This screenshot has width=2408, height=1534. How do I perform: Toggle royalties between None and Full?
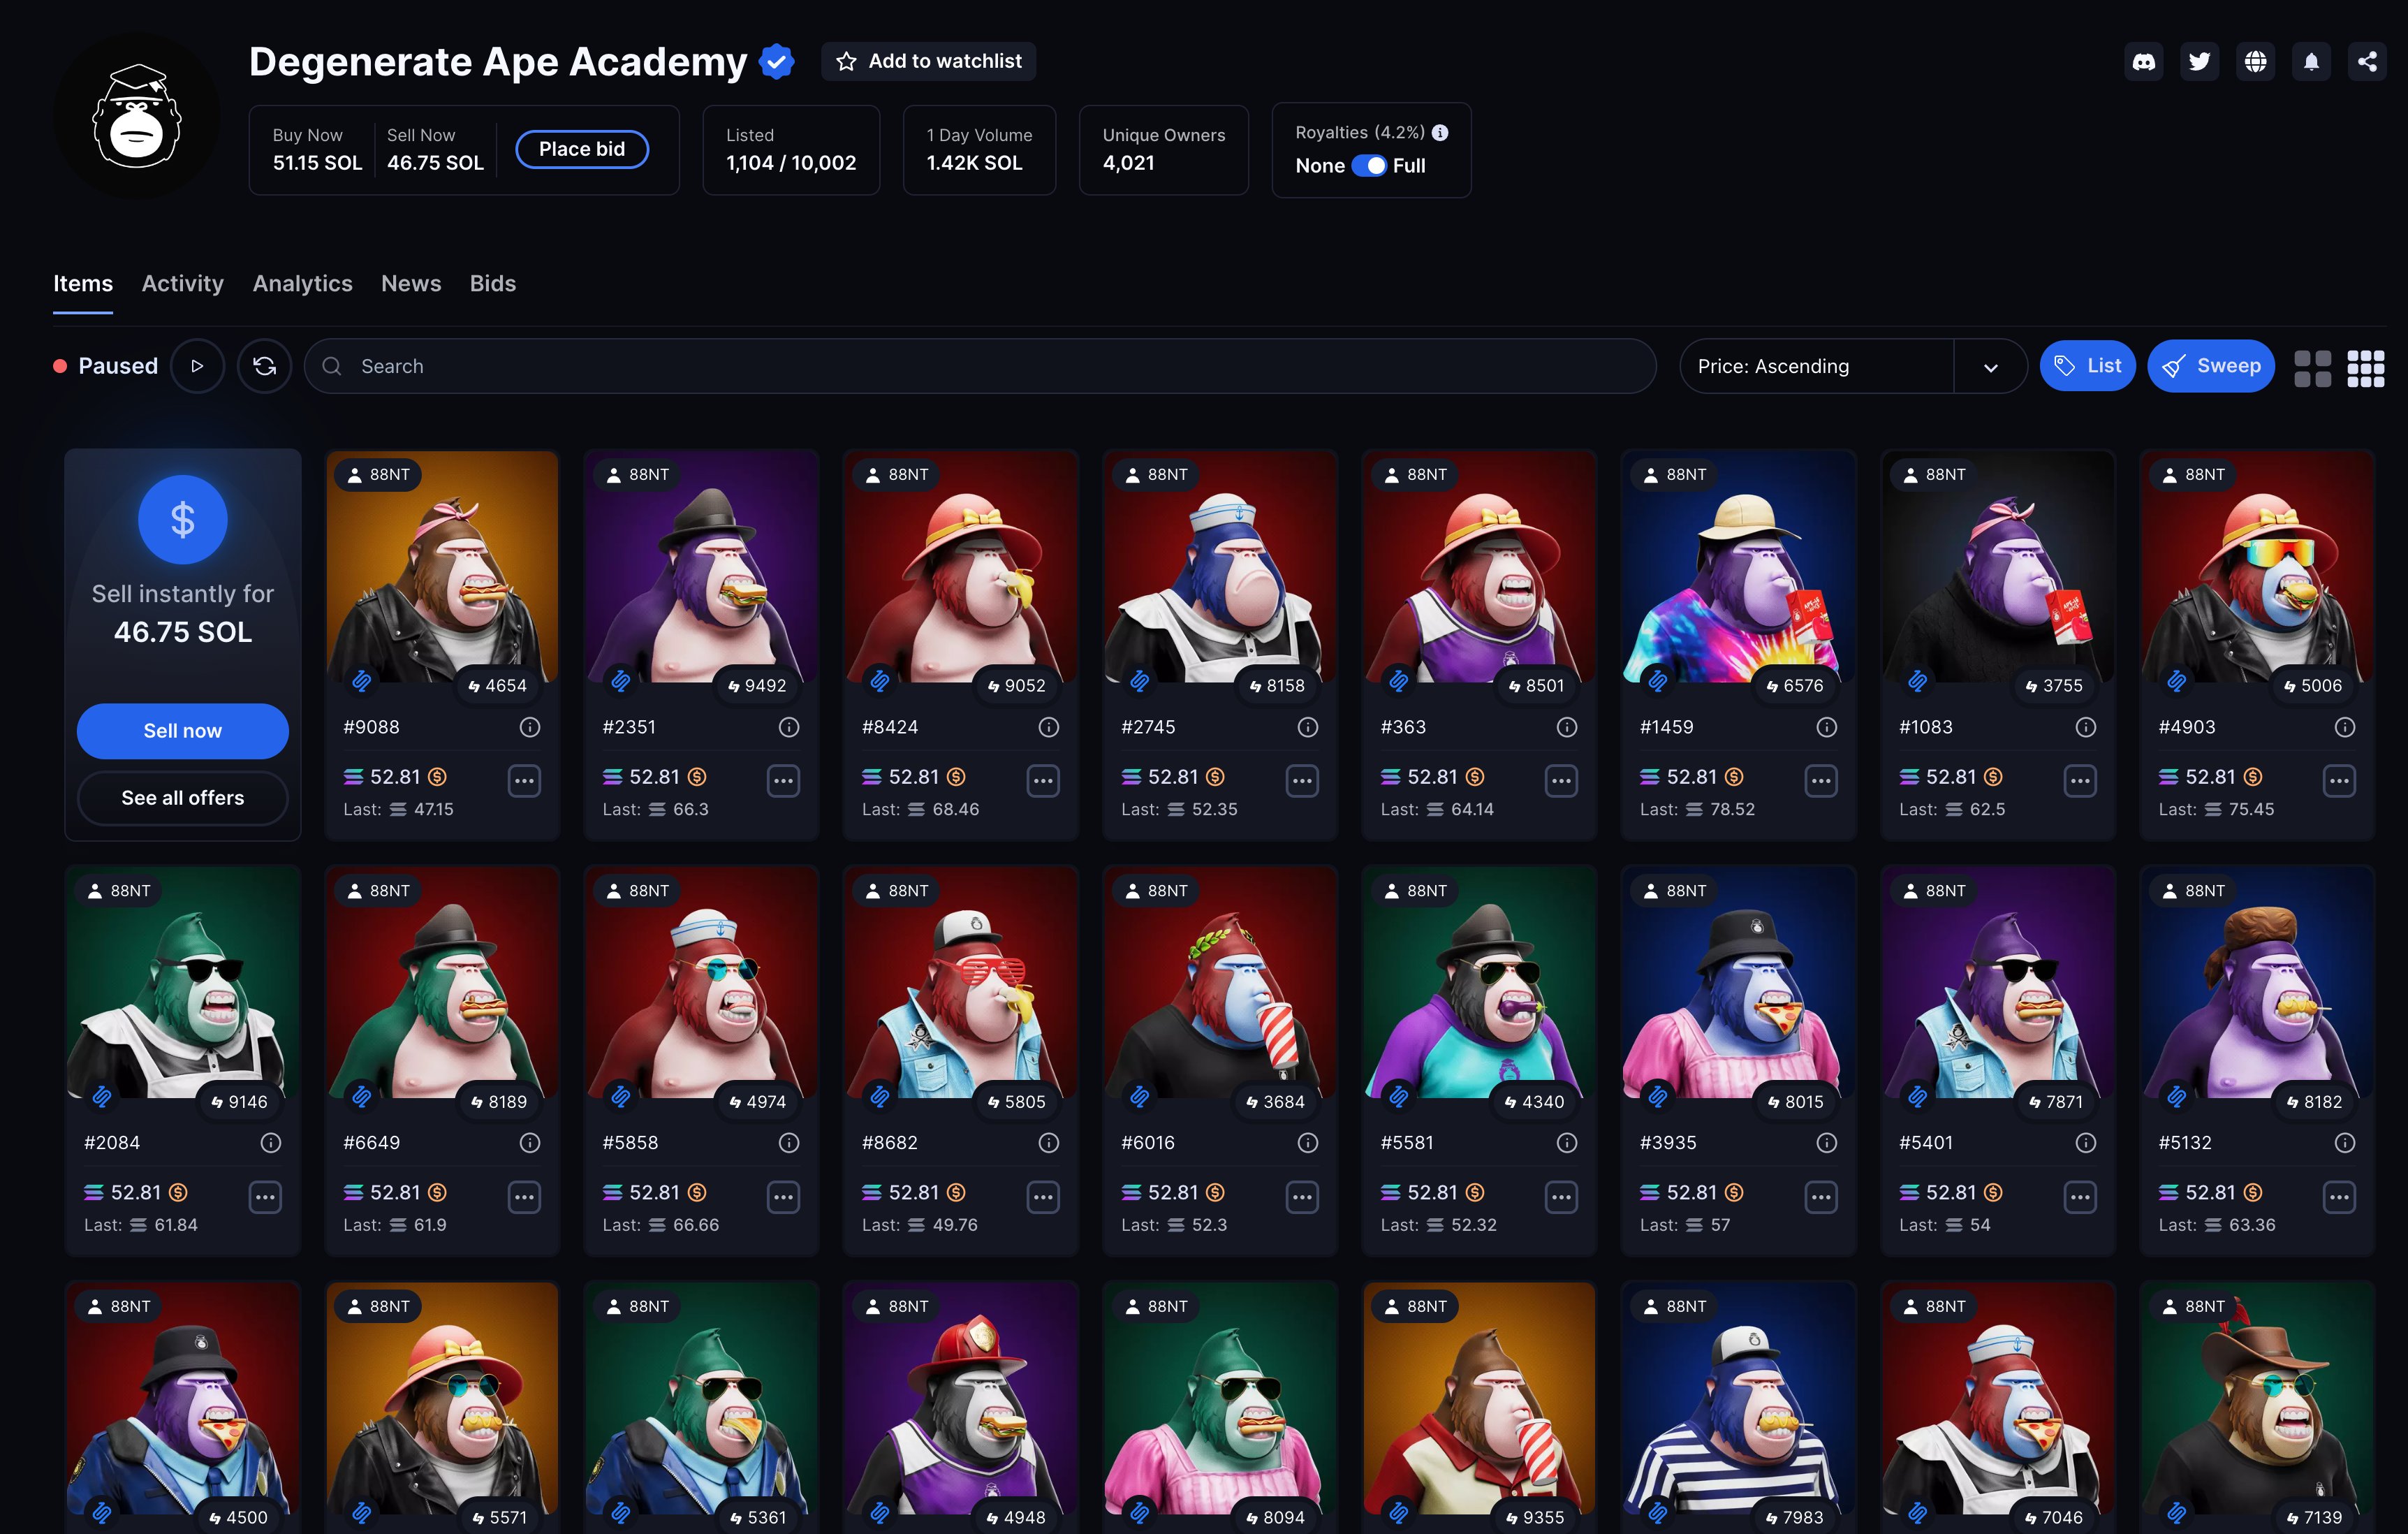click(1368, 166)
